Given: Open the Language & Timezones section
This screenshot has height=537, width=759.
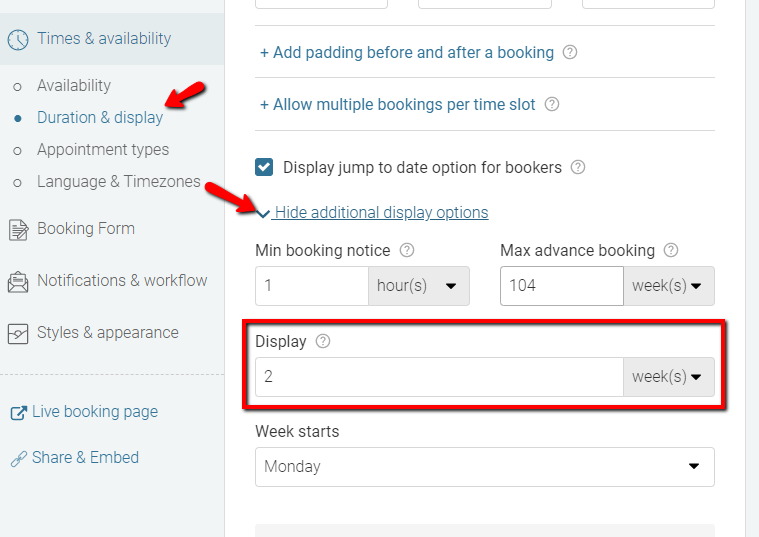Looking at the screenshot, I should (x=119, y=181).
